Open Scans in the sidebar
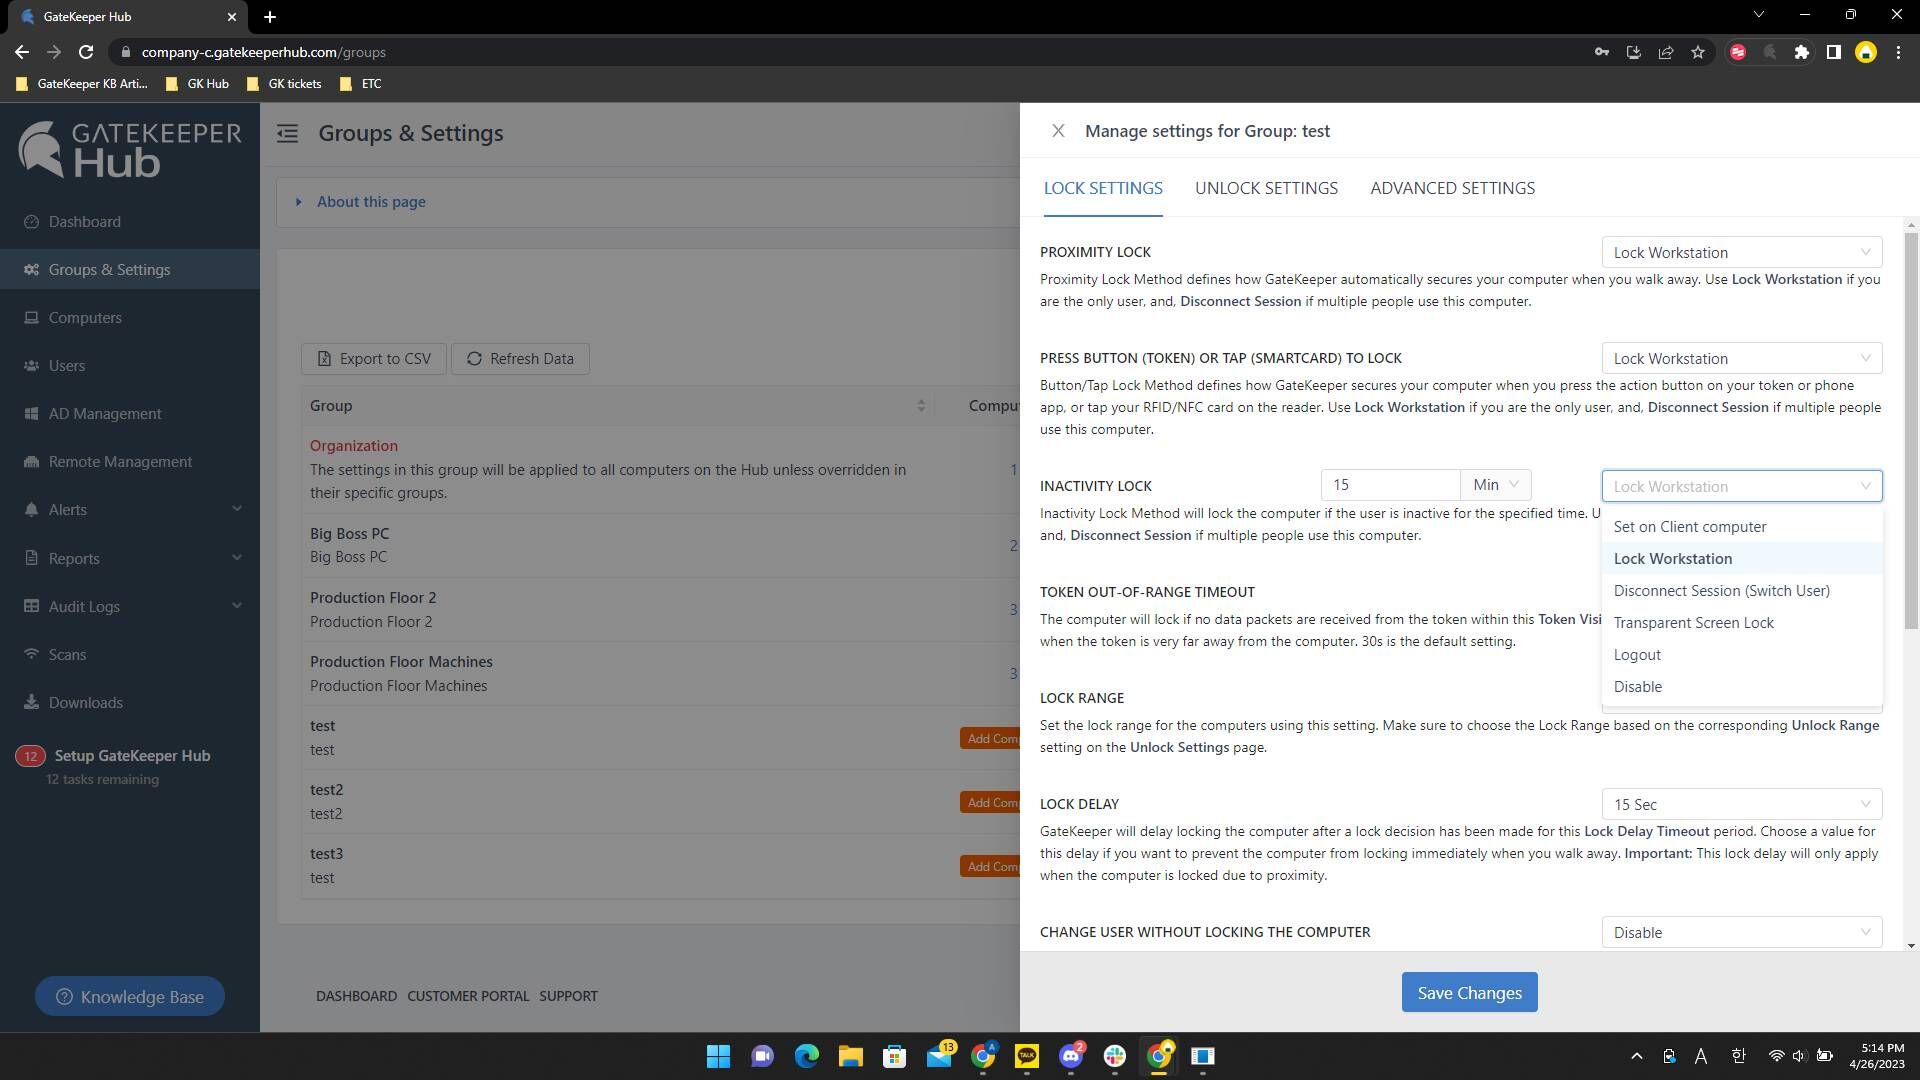Screen dimensions: 1920x1080 tap(67, 655)
